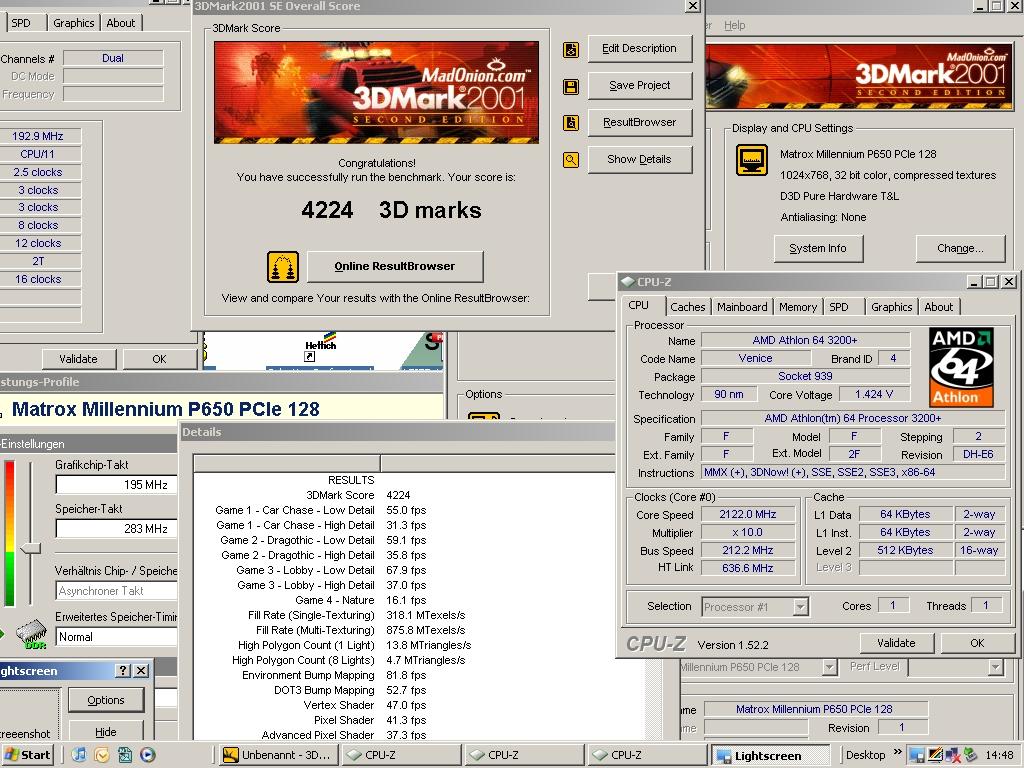Open the Perf Level dropdown
Viewport: 1024px width, 768px height.
[995, 667]
